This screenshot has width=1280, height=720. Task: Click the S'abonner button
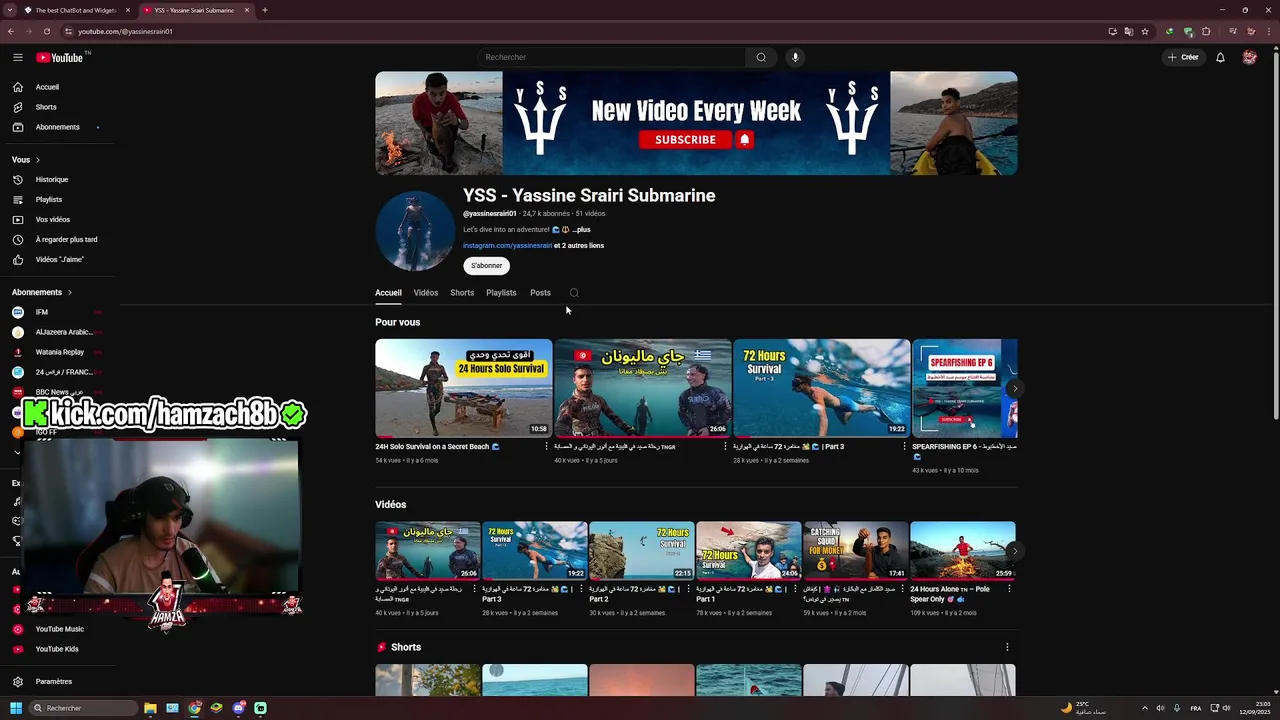click(486, 265)
